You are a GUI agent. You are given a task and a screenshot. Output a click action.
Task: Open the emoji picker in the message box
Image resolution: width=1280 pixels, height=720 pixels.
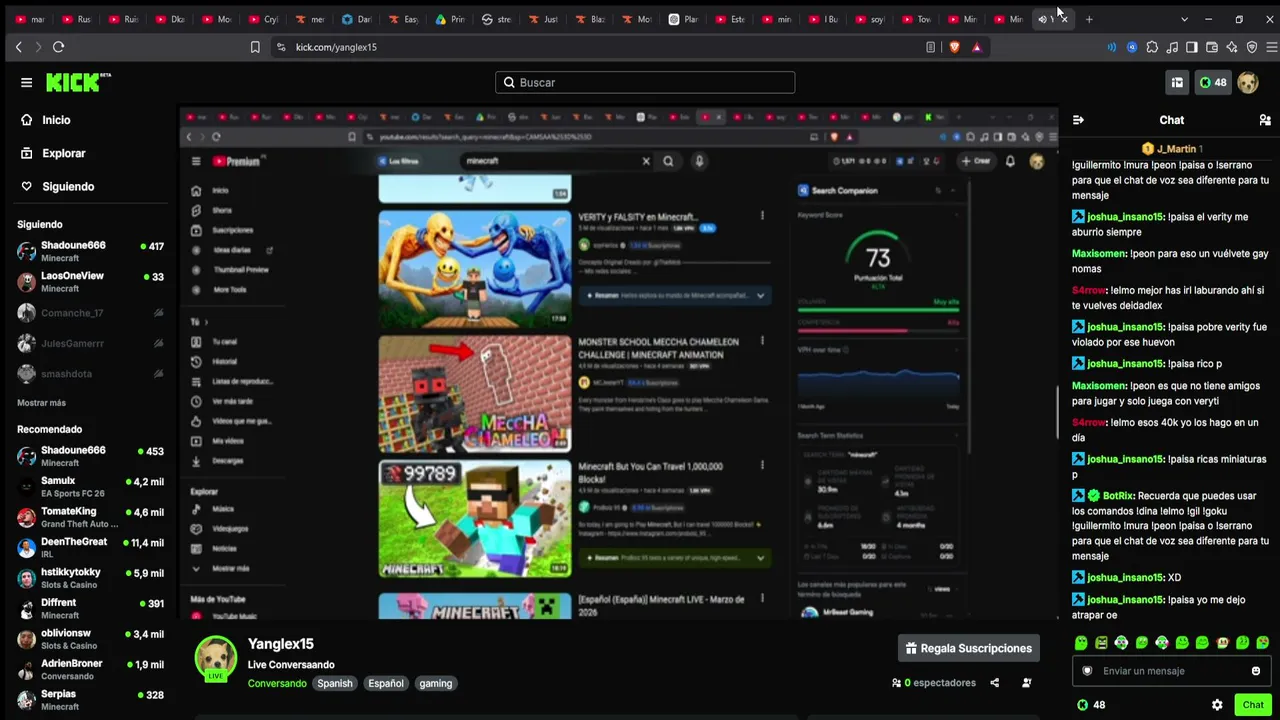point(1256,671)
